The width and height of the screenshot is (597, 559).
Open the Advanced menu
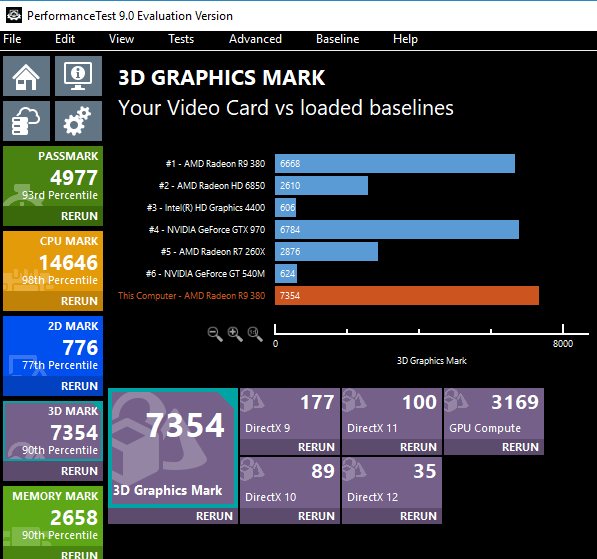255,39
